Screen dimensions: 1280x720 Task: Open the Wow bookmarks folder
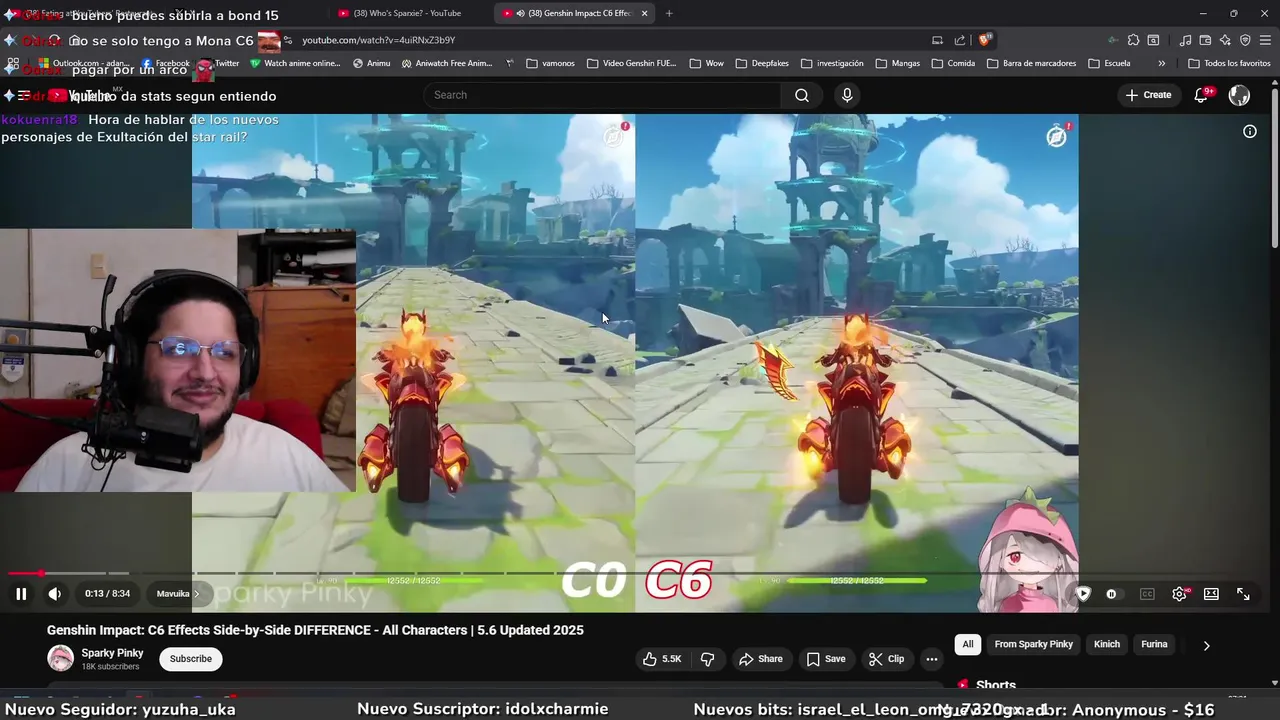point(706,63)
